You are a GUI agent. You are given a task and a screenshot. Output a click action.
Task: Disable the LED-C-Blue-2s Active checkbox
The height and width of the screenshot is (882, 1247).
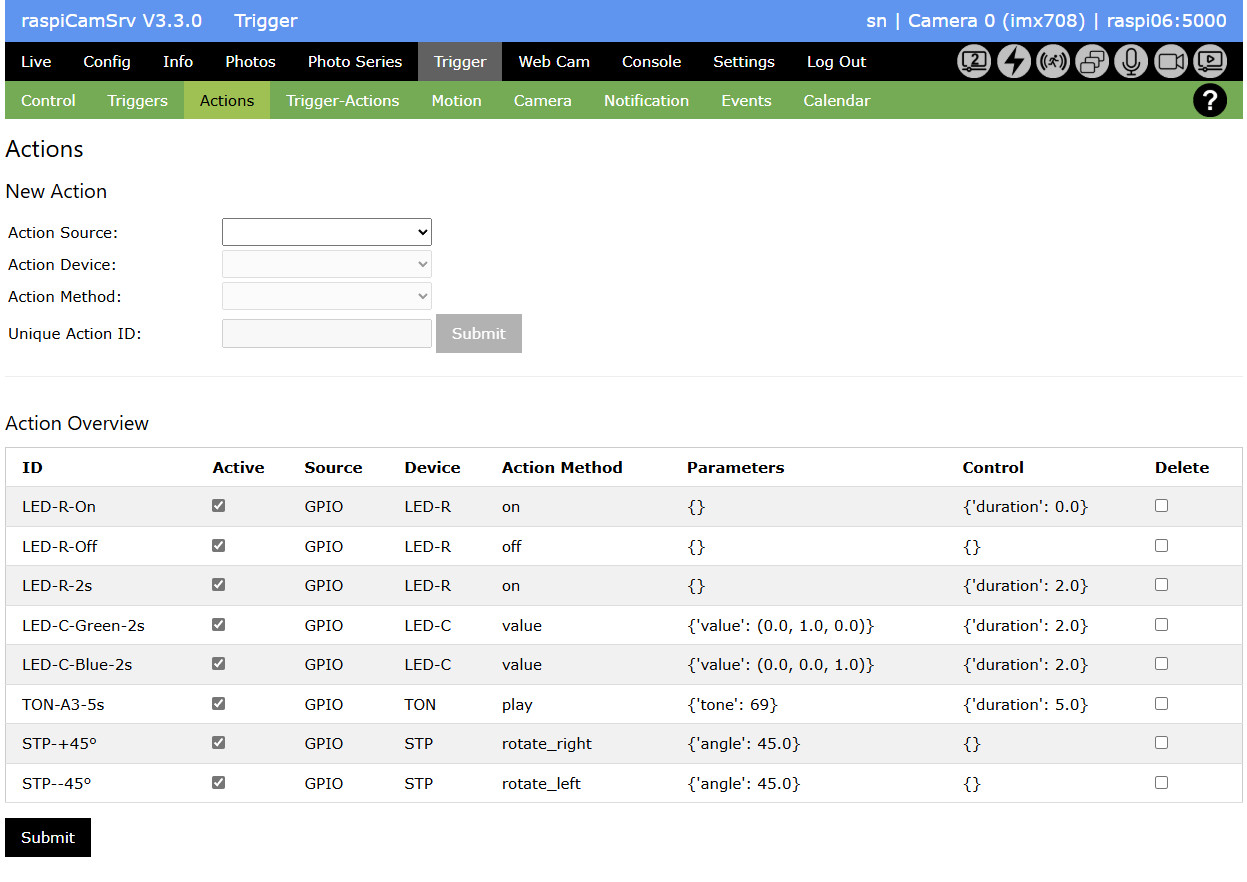click(219, 664)
